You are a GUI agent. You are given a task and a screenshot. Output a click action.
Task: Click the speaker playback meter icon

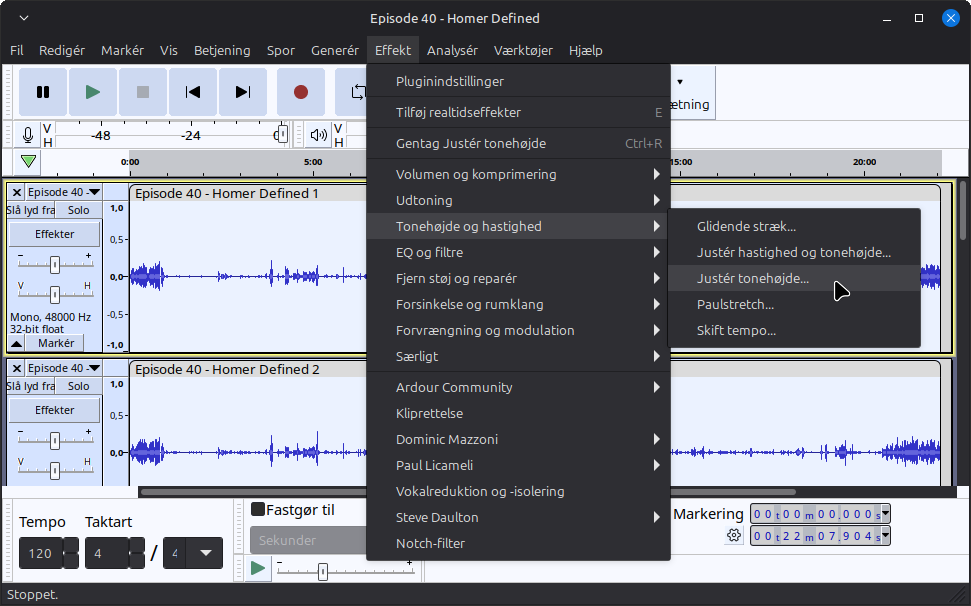tap(318, 135)
